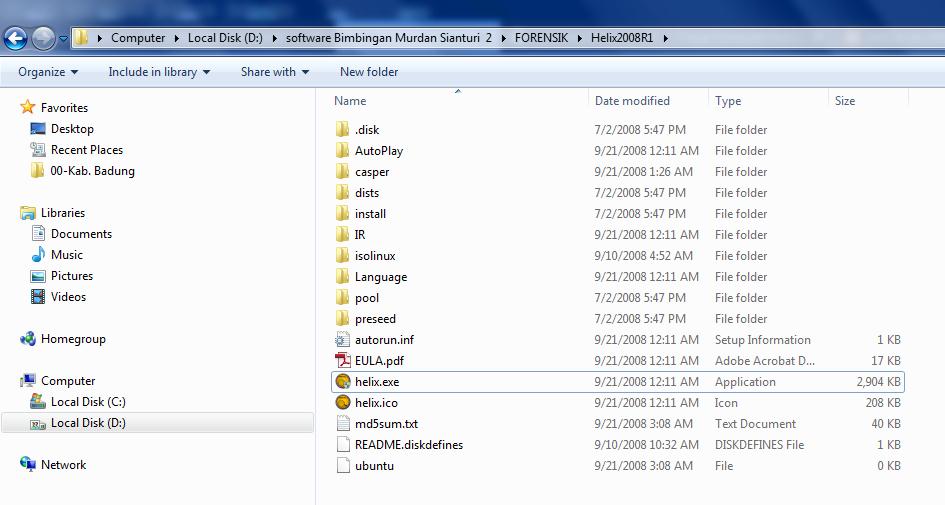Select the autorun.inf setup file icon

(x=343, y=340)
